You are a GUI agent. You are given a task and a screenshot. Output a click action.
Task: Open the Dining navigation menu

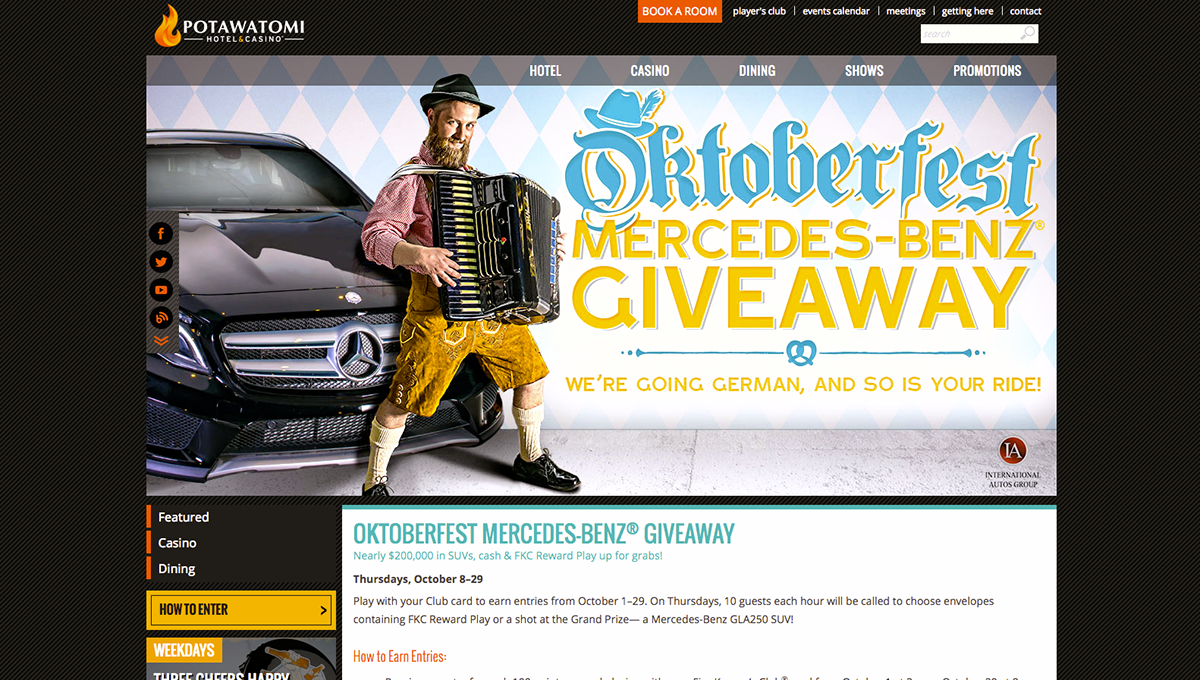pyautogui.click(x=757, y=71)
